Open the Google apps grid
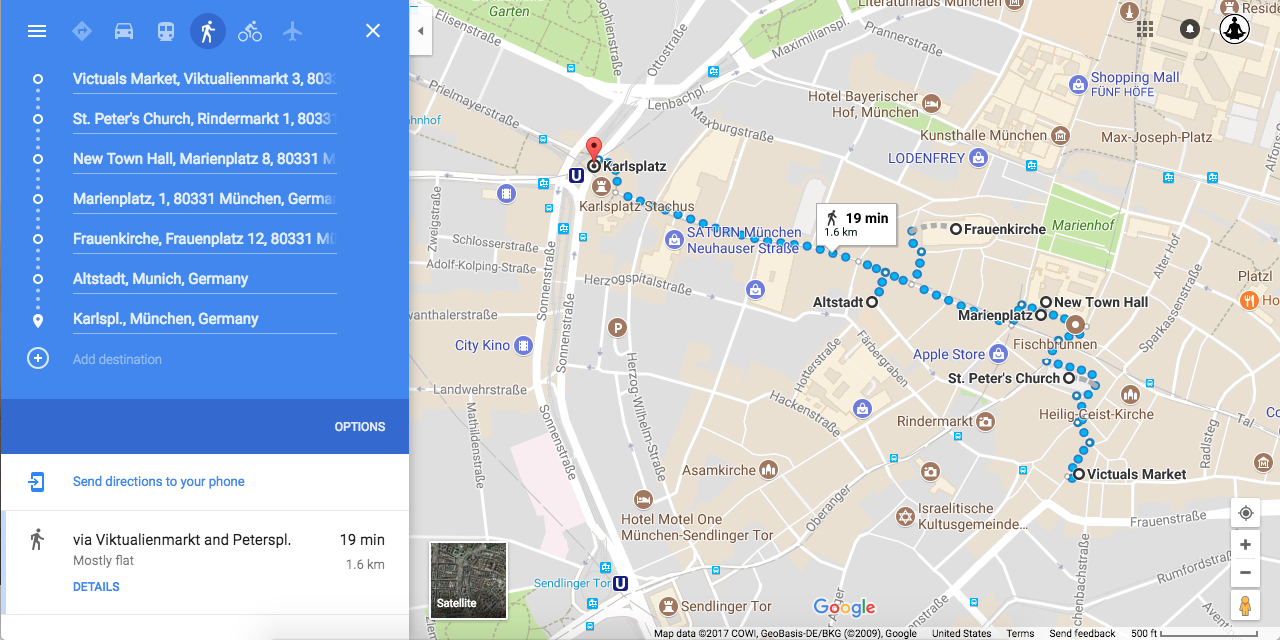 click(x=1145, y=29)
